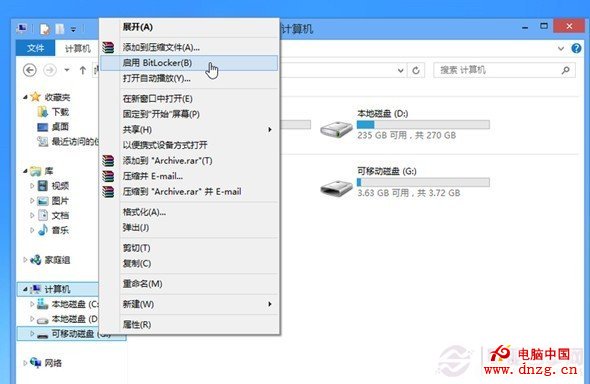
Task: Switch to the 计算机 ribbon tab
Action: click(78, 49)
